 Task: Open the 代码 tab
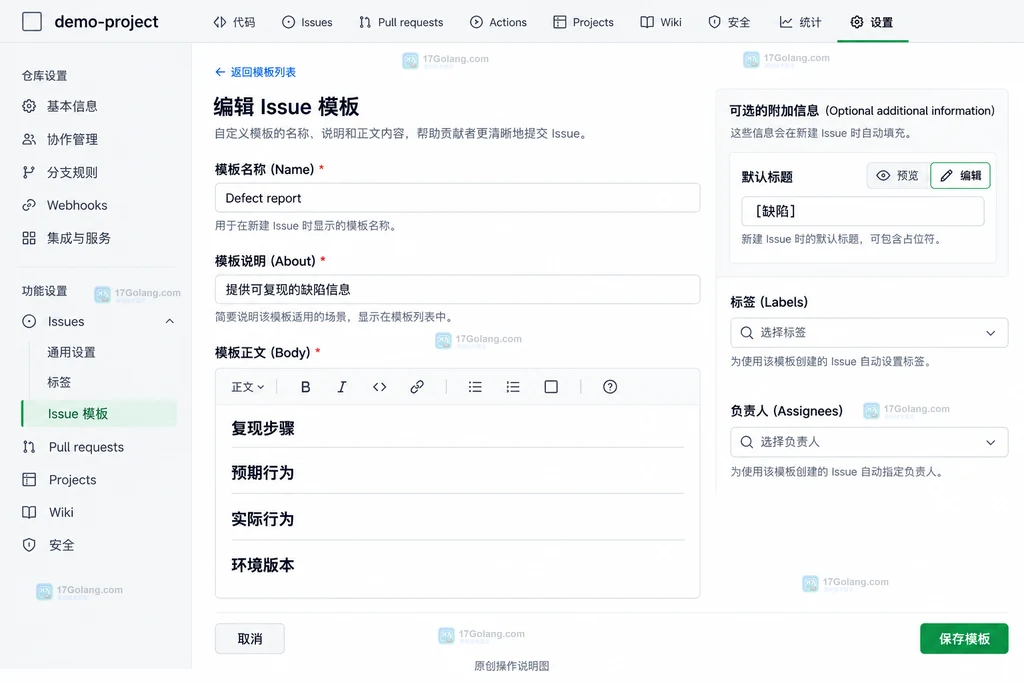(x=234, y=22)
